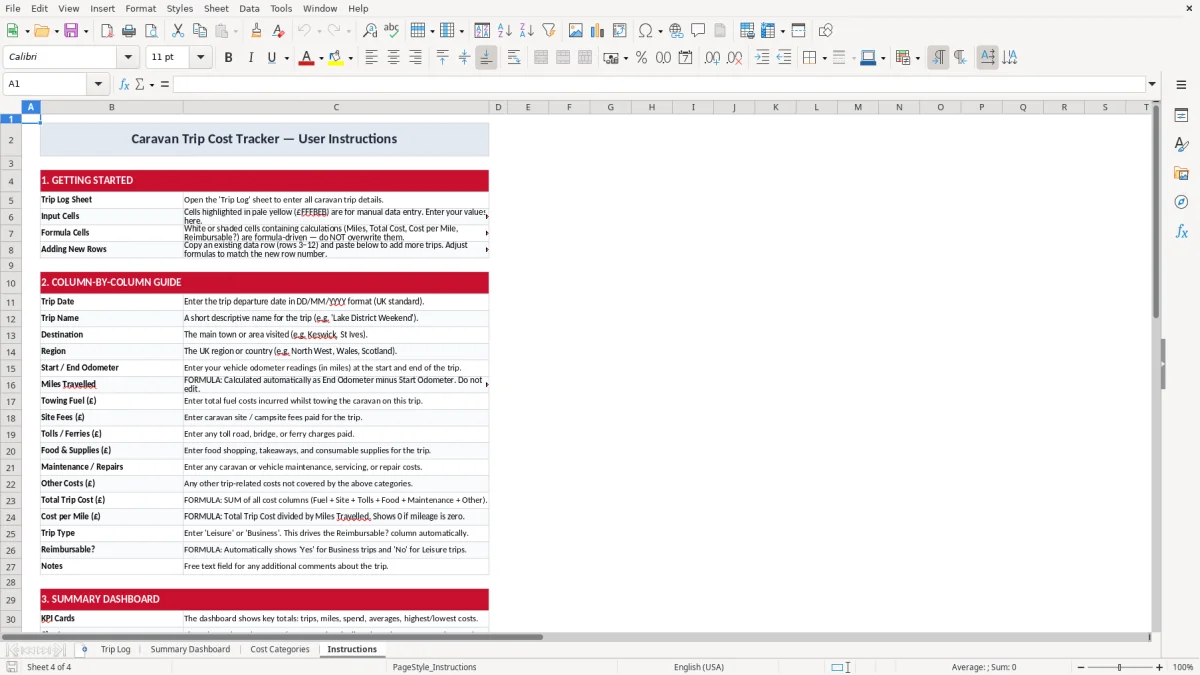This screenshot has width=1200, height=675.
Task: Expand the formula bar
Action: point(1152,84)
